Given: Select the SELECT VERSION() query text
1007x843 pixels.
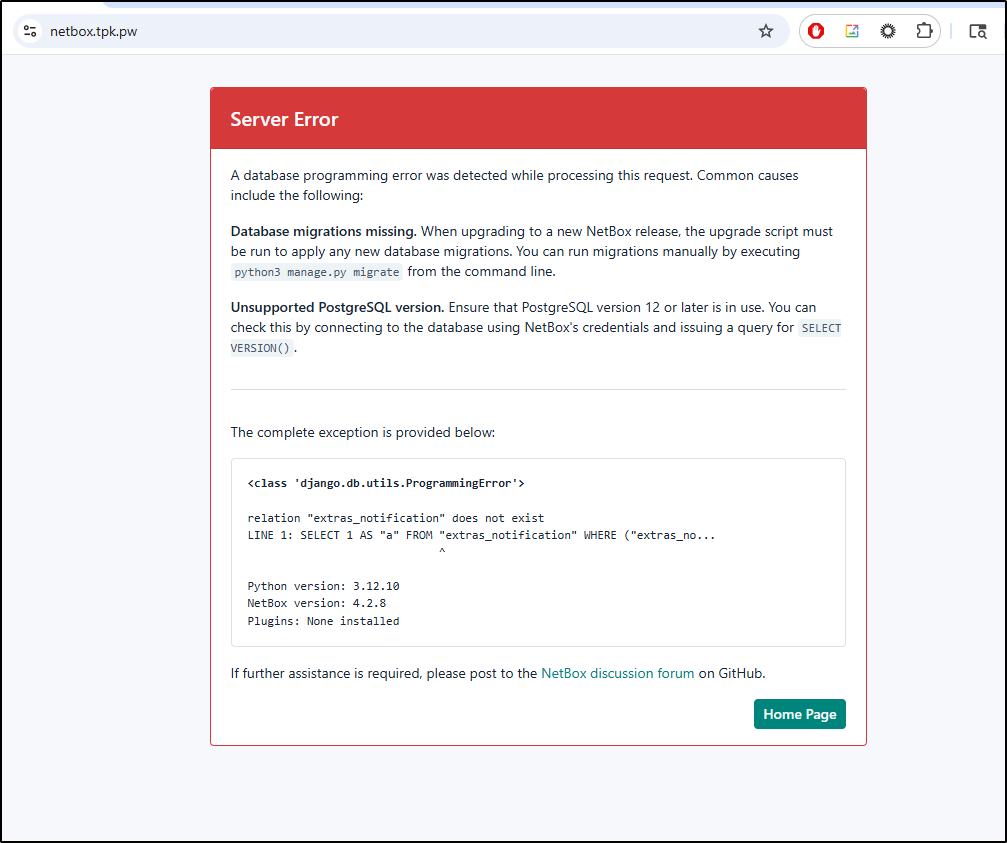Looking at the screenshot, I should (x=536, y=338).
